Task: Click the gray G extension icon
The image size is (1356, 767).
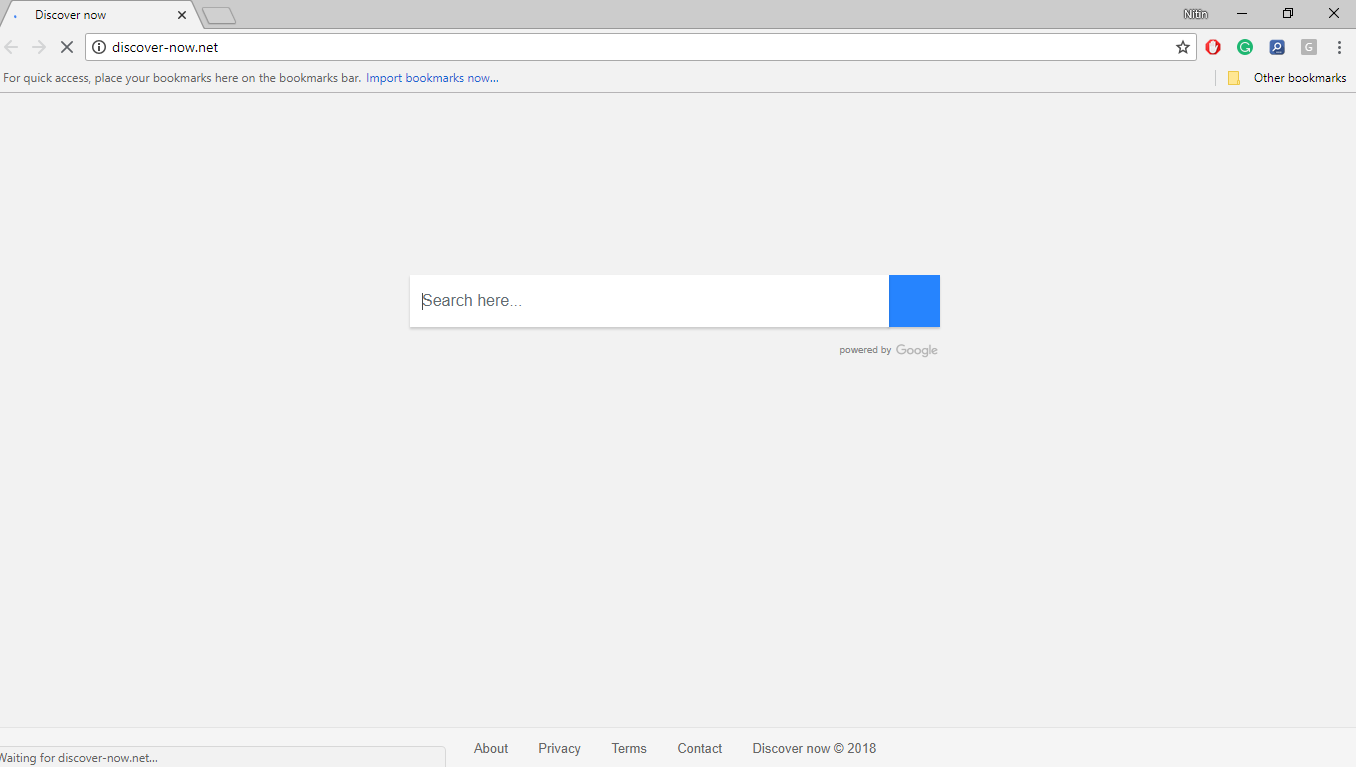Action: click(1308, 46)
